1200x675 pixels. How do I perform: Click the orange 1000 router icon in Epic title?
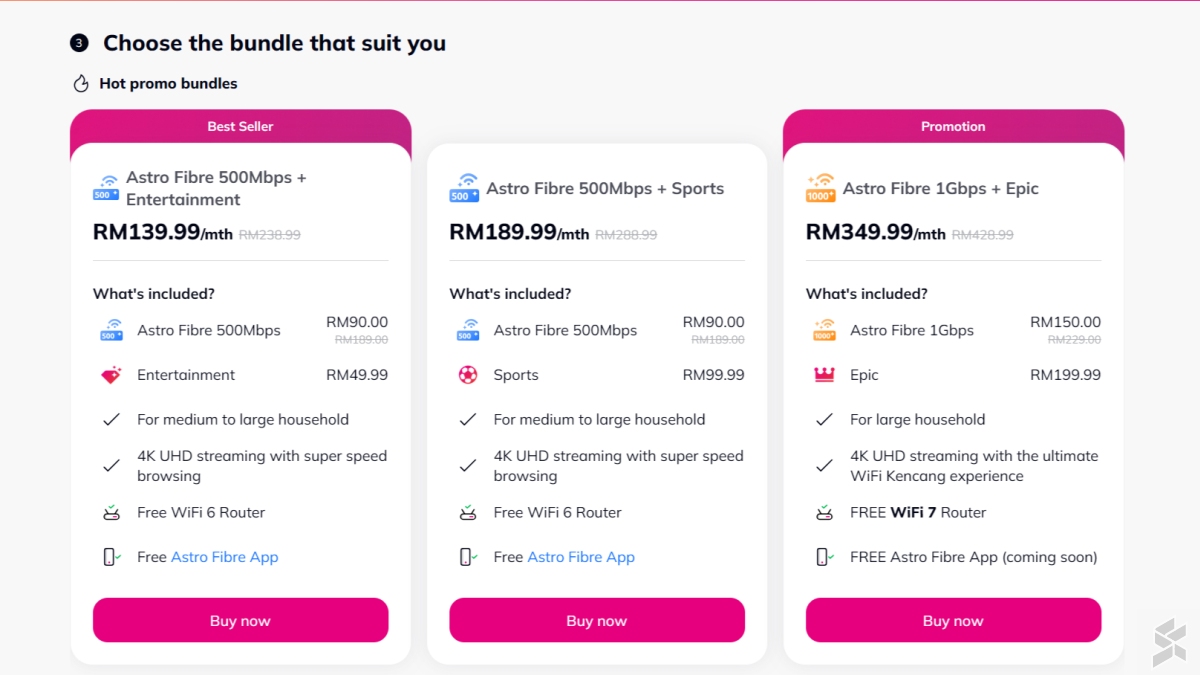pos(820,188)
